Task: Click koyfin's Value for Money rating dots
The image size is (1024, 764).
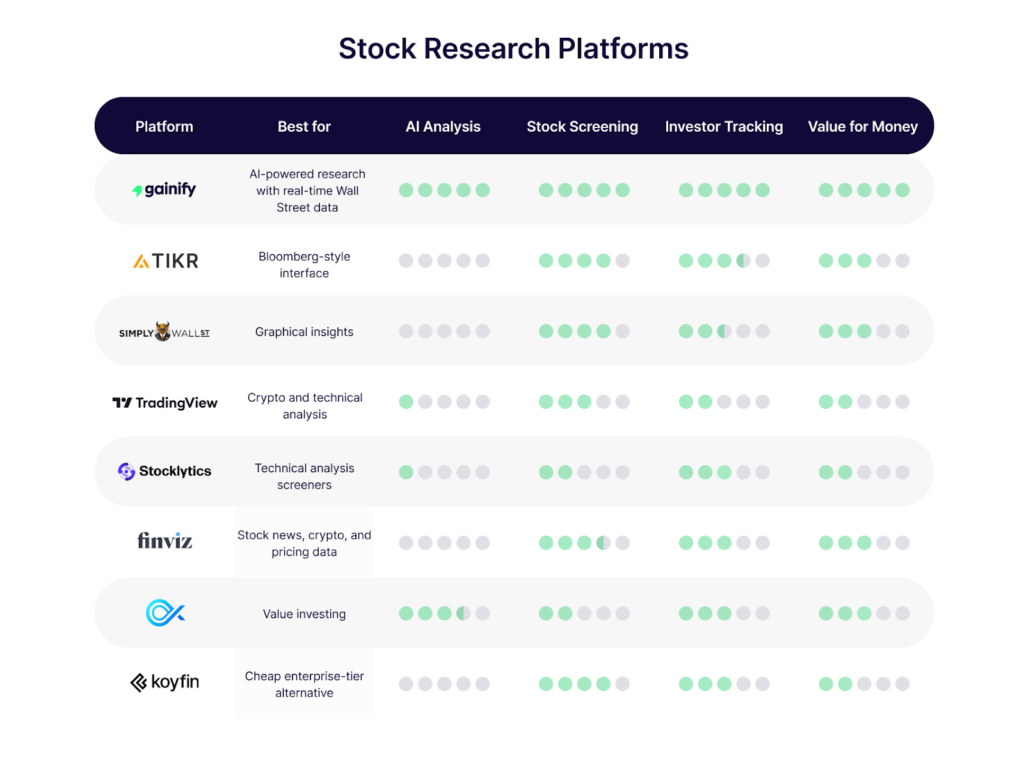Action: click(864, 684)
